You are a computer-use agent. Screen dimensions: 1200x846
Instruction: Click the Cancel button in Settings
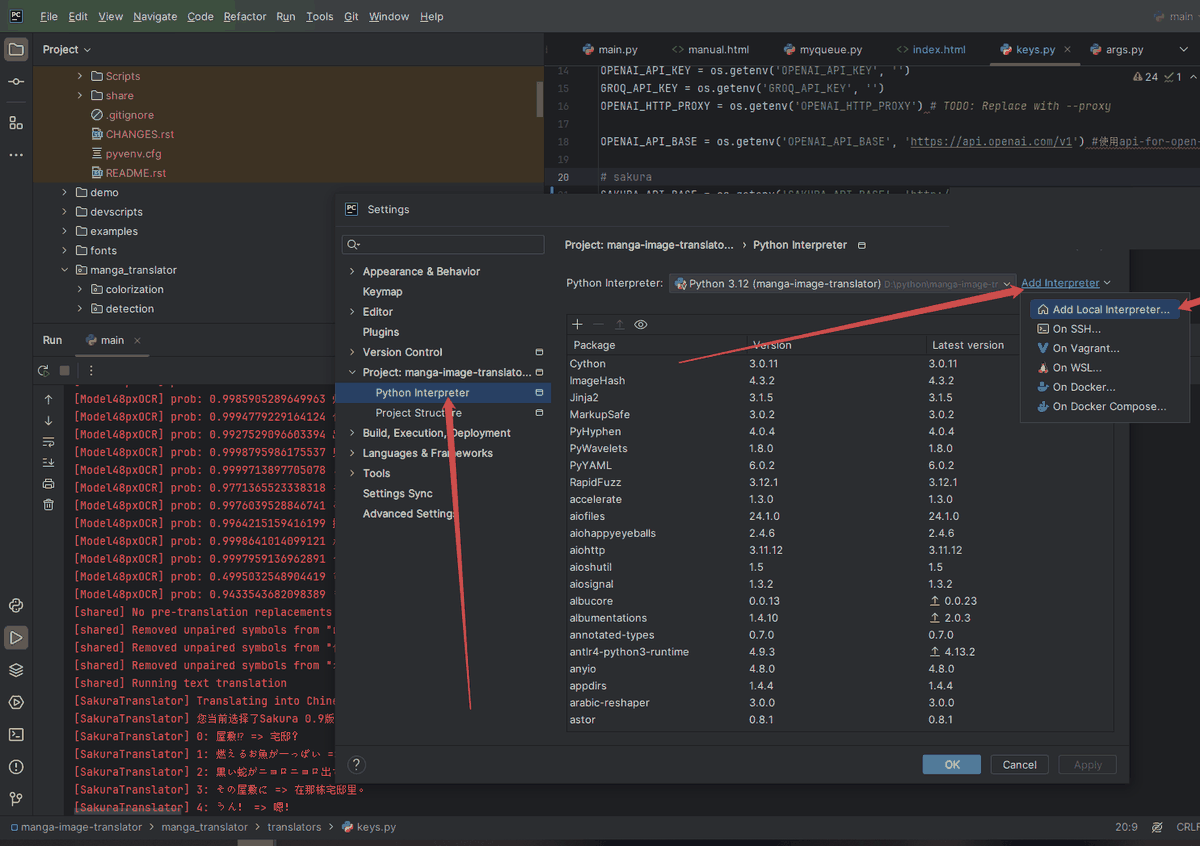[1019, 764]
